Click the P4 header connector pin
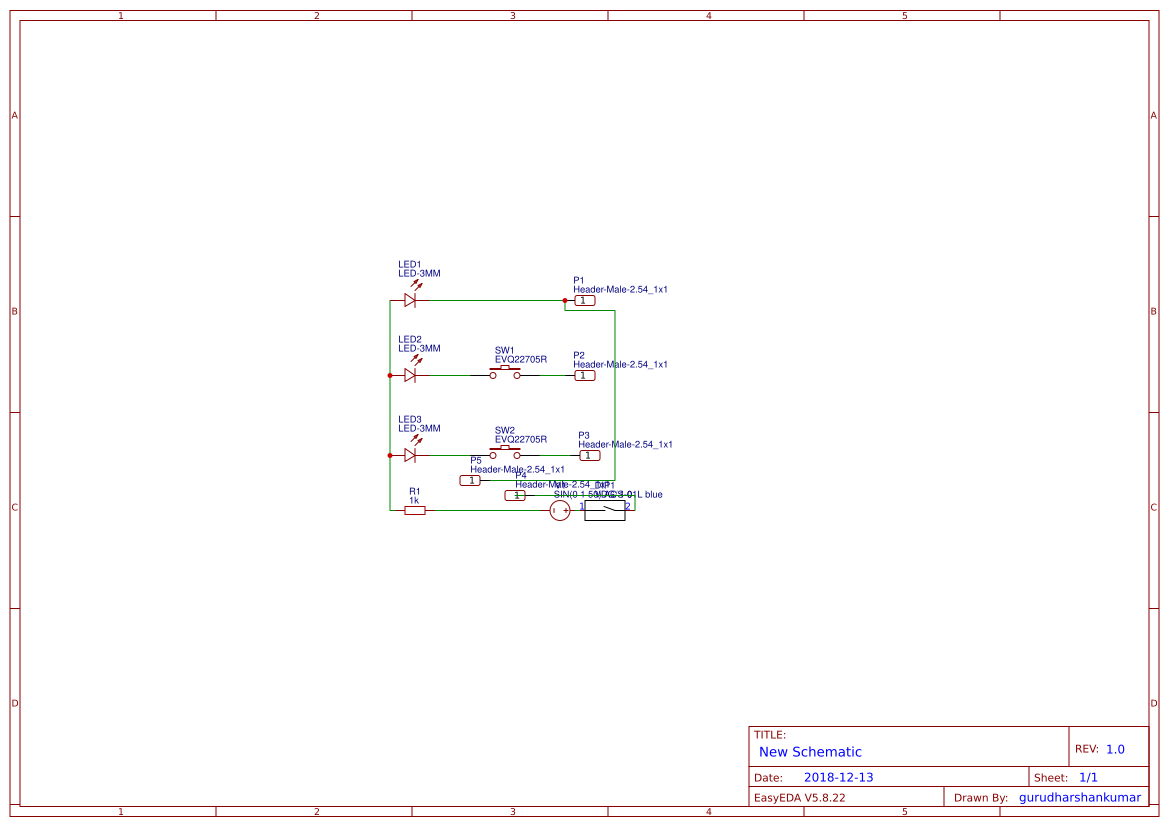Image resolution: width=1169 pixels, height=827 pixels. (x=515, y=495)
